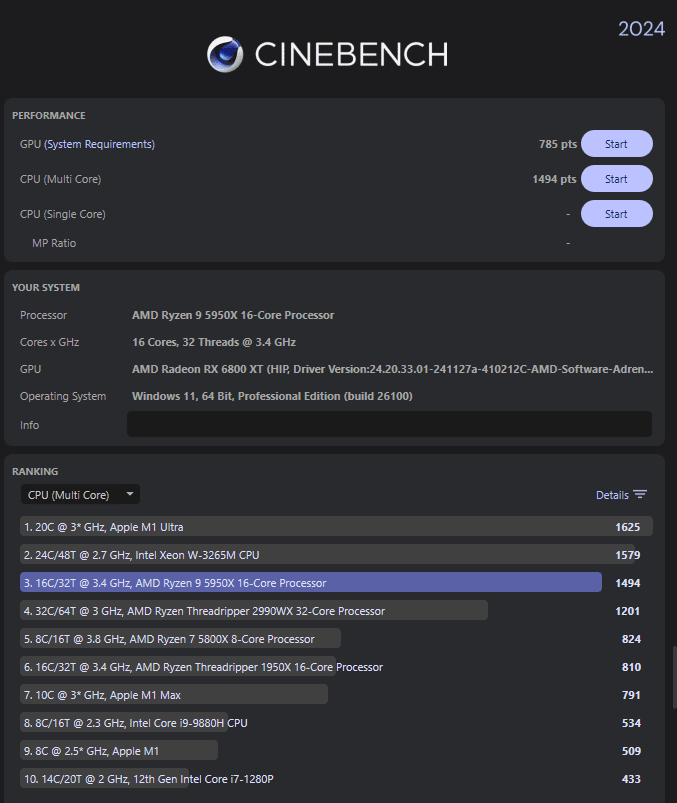Select the Intel Xeon W-3265M ranking row
Screen dimensions: 677x803
click(x=336, y=555)
